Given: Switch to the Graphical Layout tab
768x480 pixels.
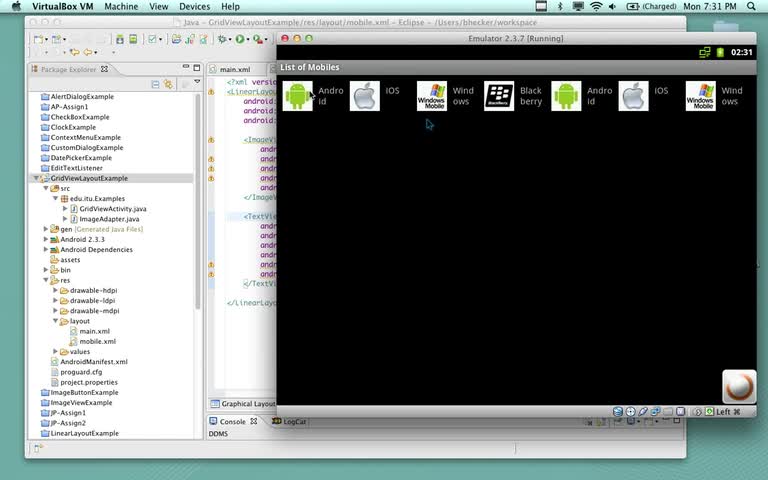Looking at the screenshot, I should click(243, 404).
